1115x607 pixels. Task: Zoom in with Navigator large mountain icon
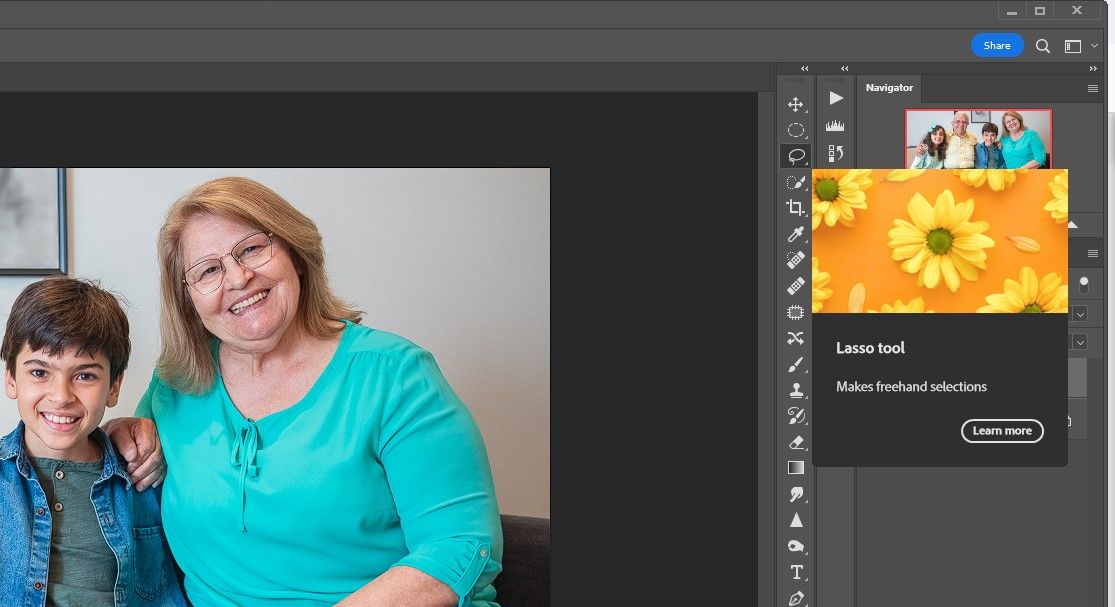[x=1073, y=225]
